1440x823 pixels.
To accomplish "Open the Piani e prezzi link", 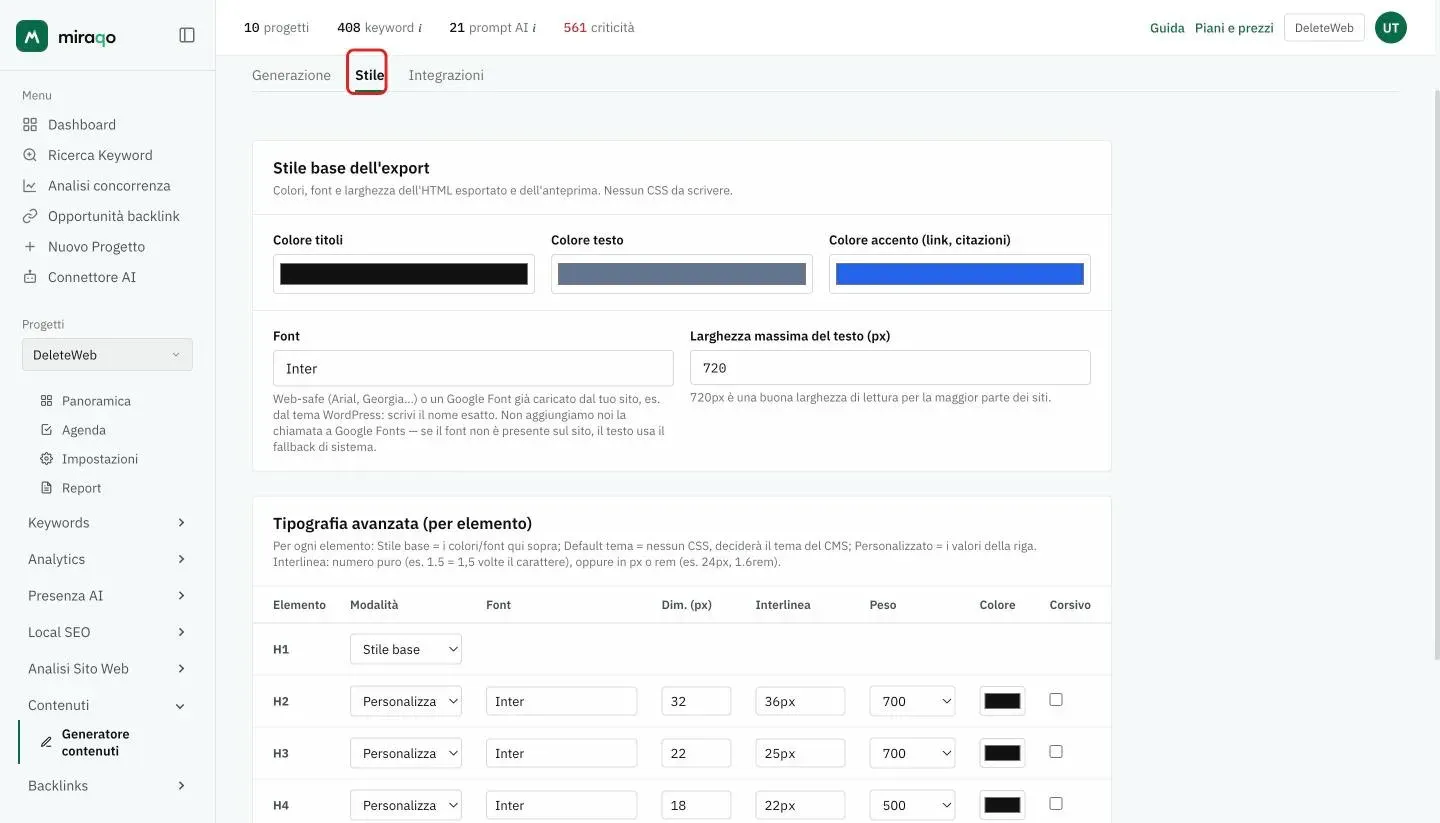I will click(x=1234, y=28).
